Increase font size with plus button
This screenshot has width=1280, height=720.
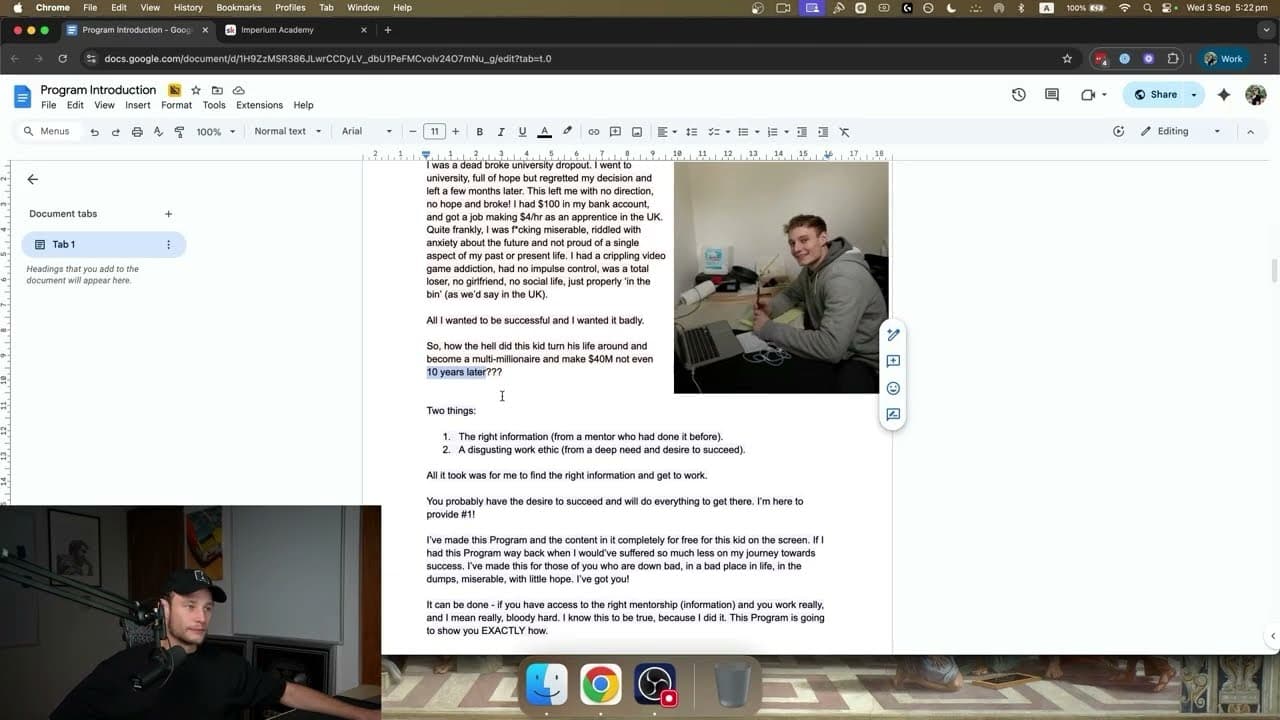456,132
